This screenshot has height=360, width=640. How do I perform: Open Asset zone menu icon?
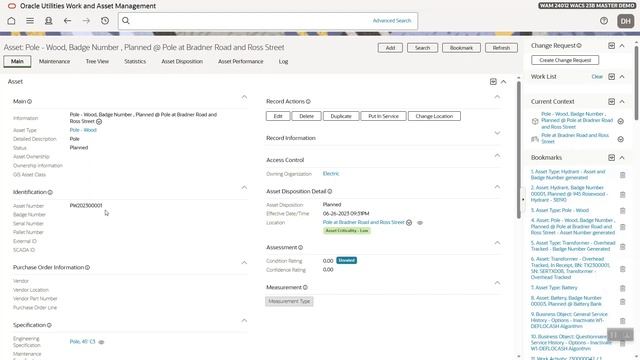493,82
